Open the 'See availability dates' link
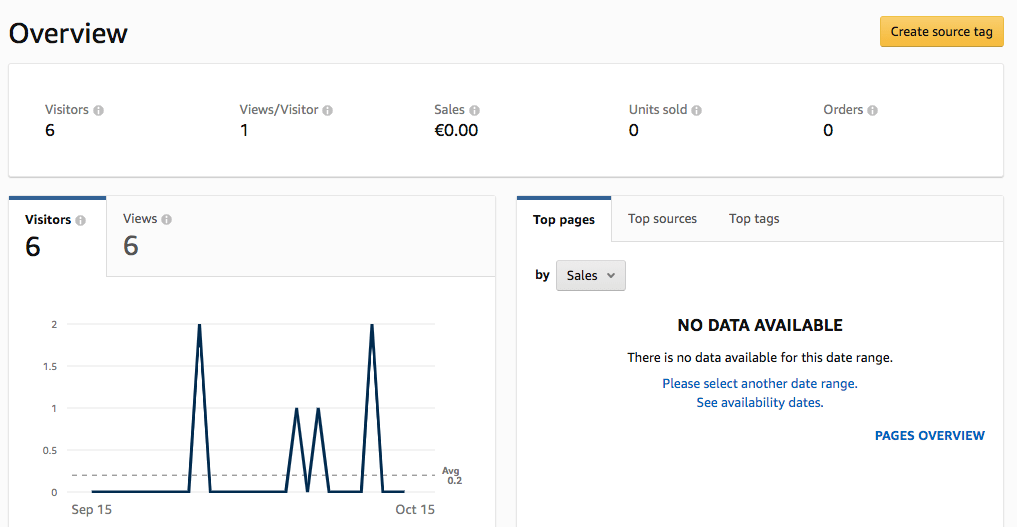This screenshot has height=527, width=1017. pyautogui.click(x=760, y=403)
